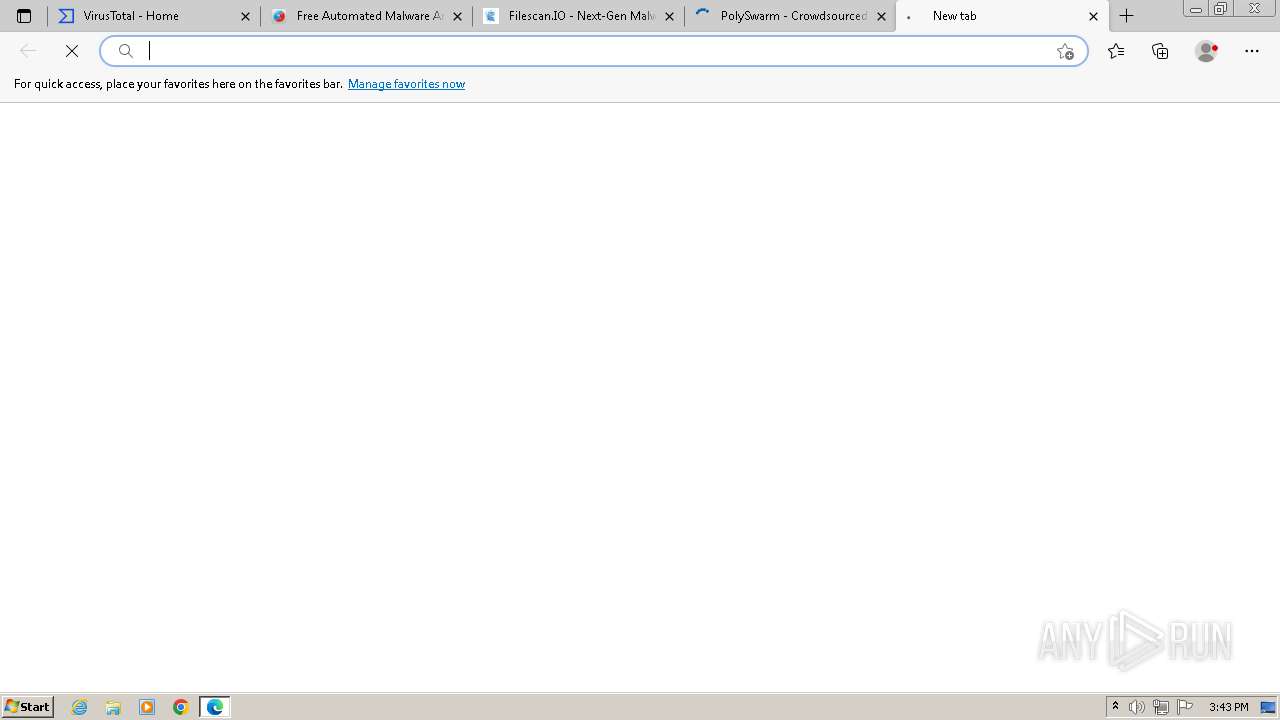Click Manage favorites now link

[406, 84]
